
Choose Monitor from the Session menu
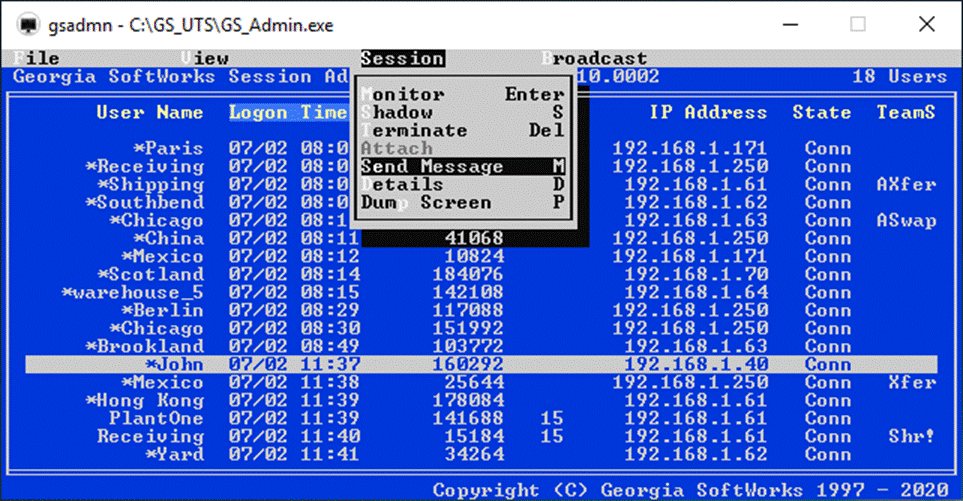coord(462,95)
